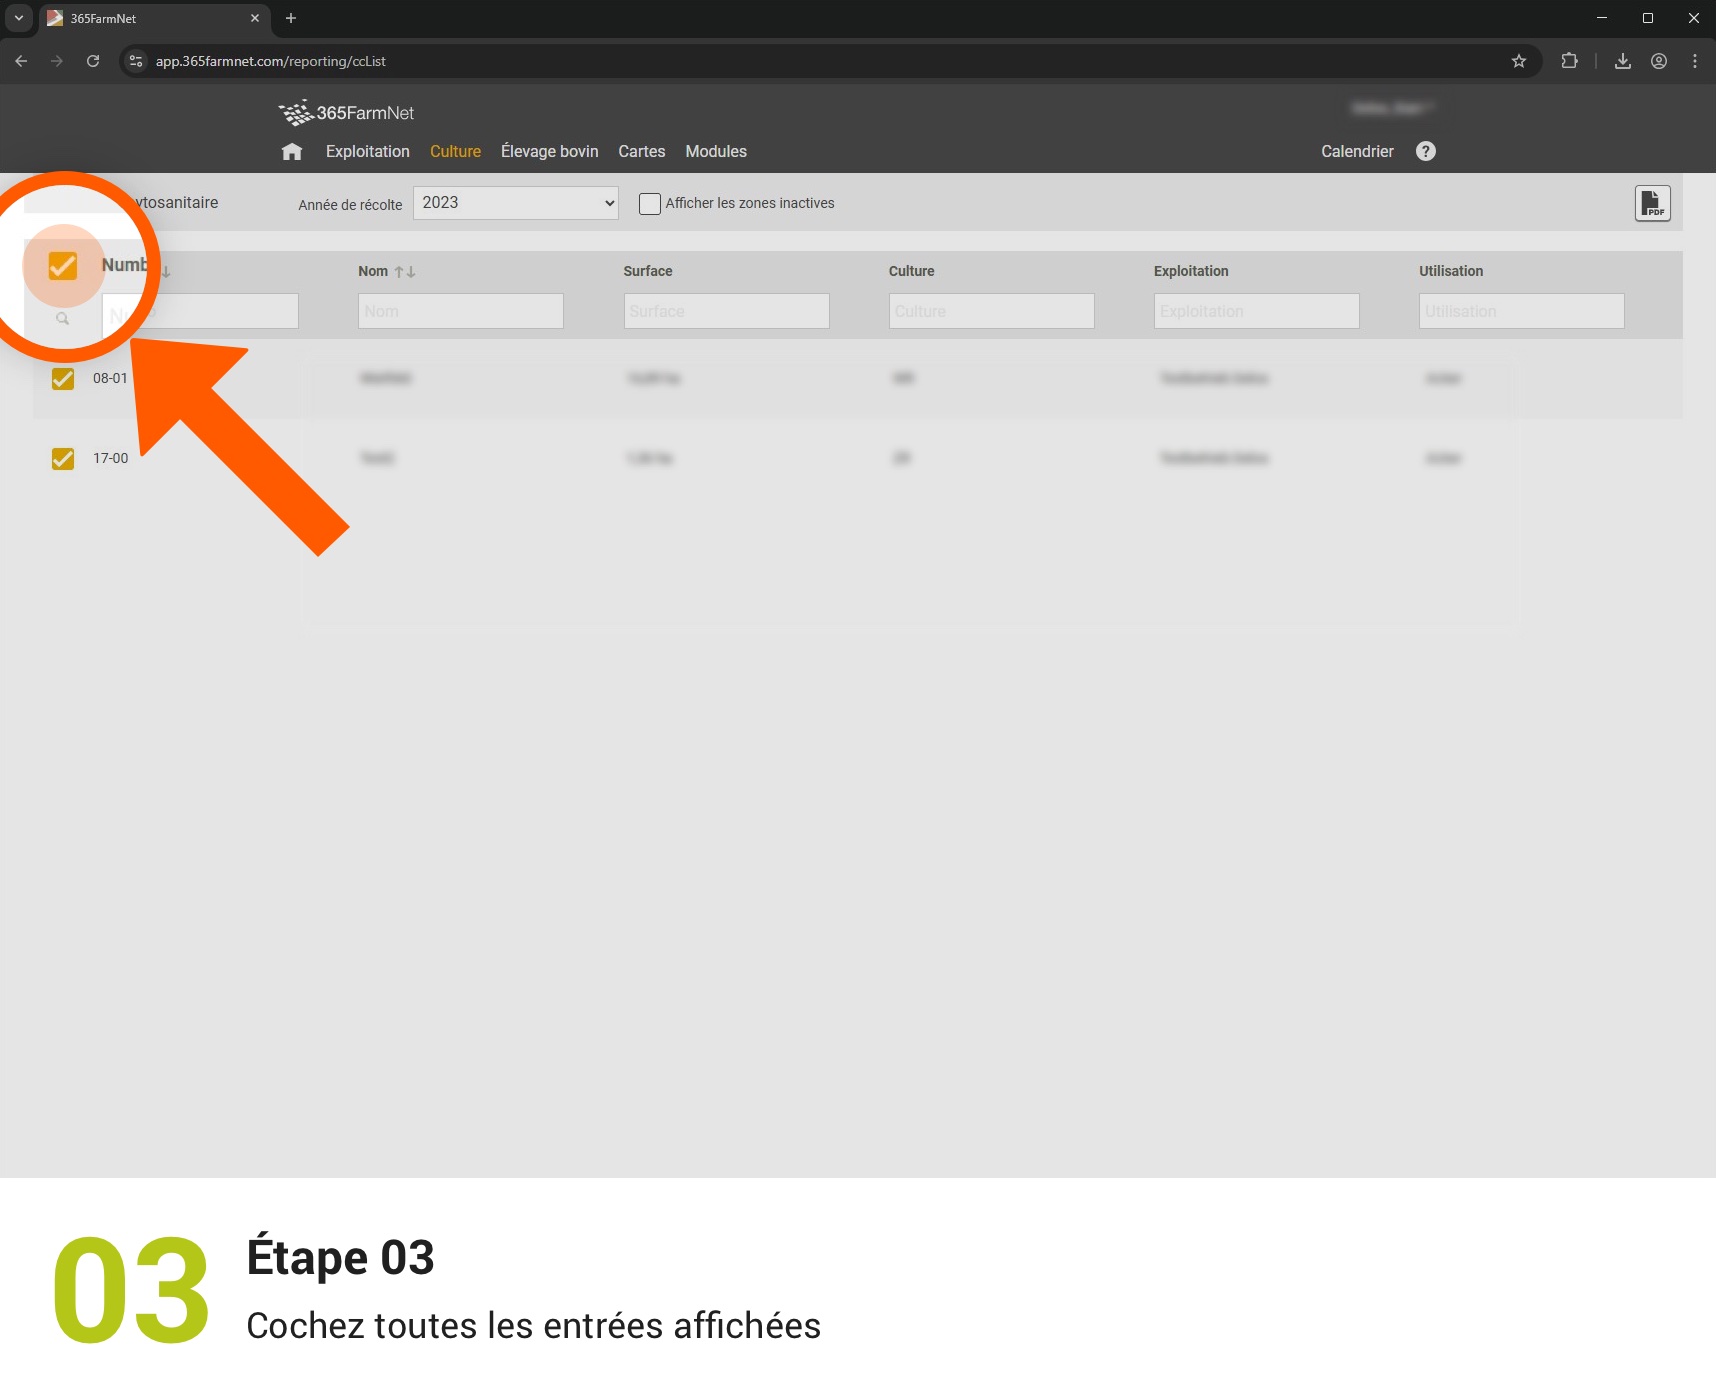Enable Afficher les zones inactives
Image resolution: width=1716 pixels, height=1392 pixels.
point(650,204)
